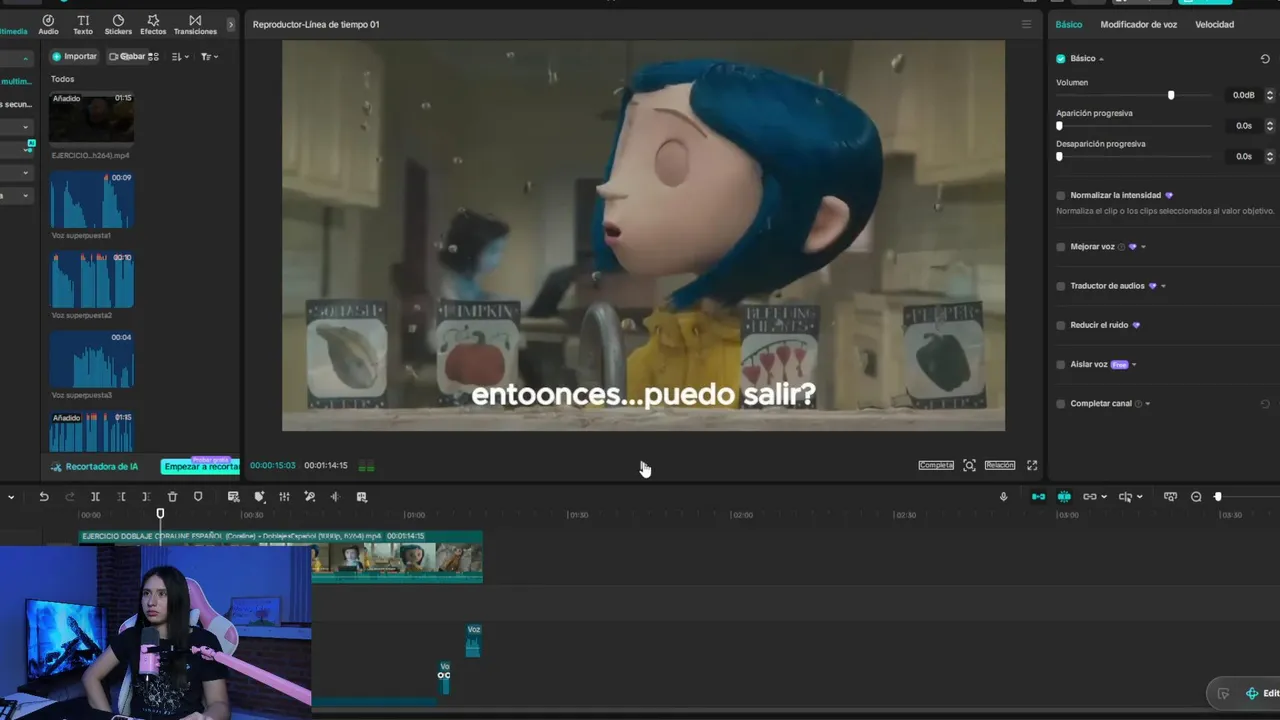Reset the Básico audio settings
1280x720 pixels.
(1265, 59)
